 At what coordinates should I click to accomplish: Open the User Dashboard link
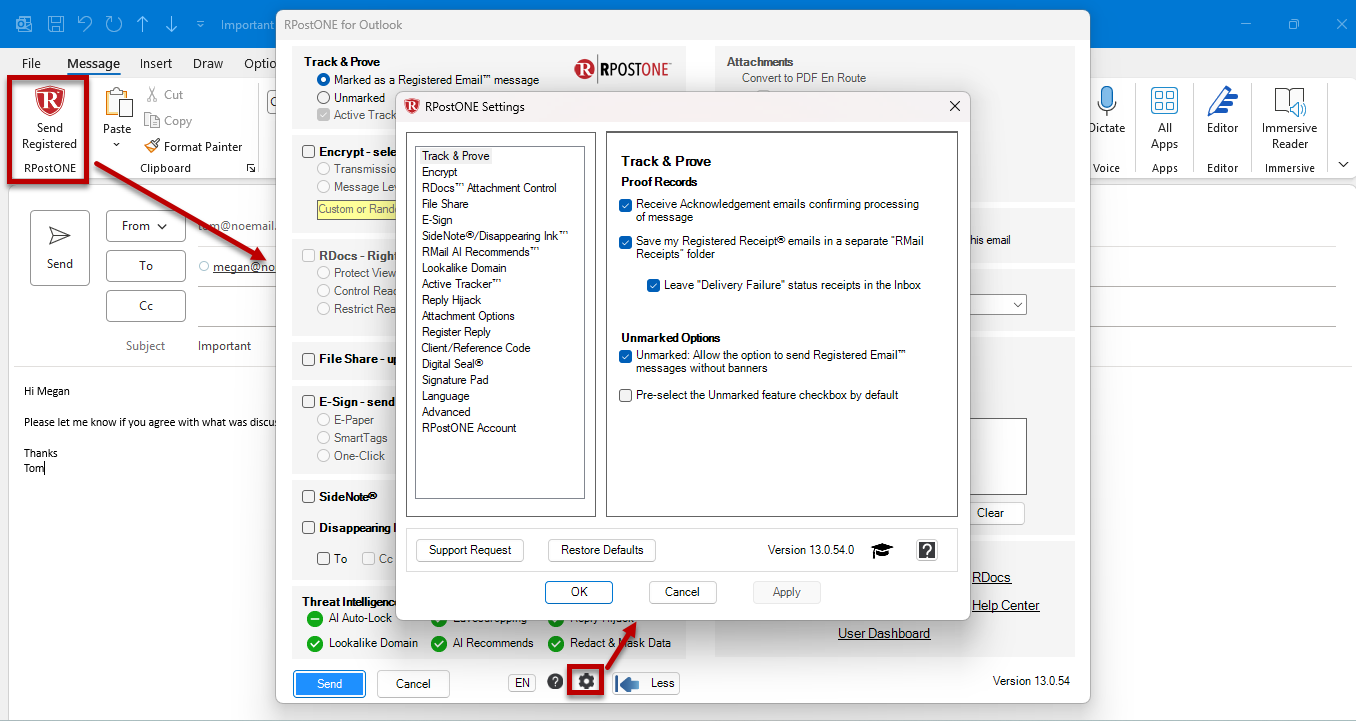(x=884, y=633)
